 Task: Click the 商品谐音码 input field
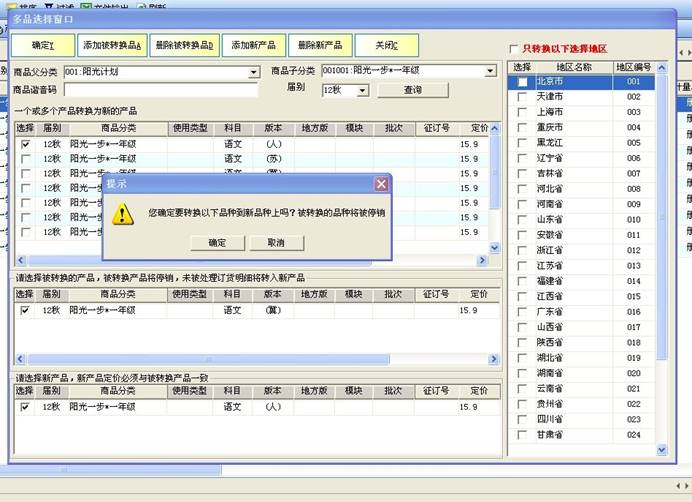point(160,90)
